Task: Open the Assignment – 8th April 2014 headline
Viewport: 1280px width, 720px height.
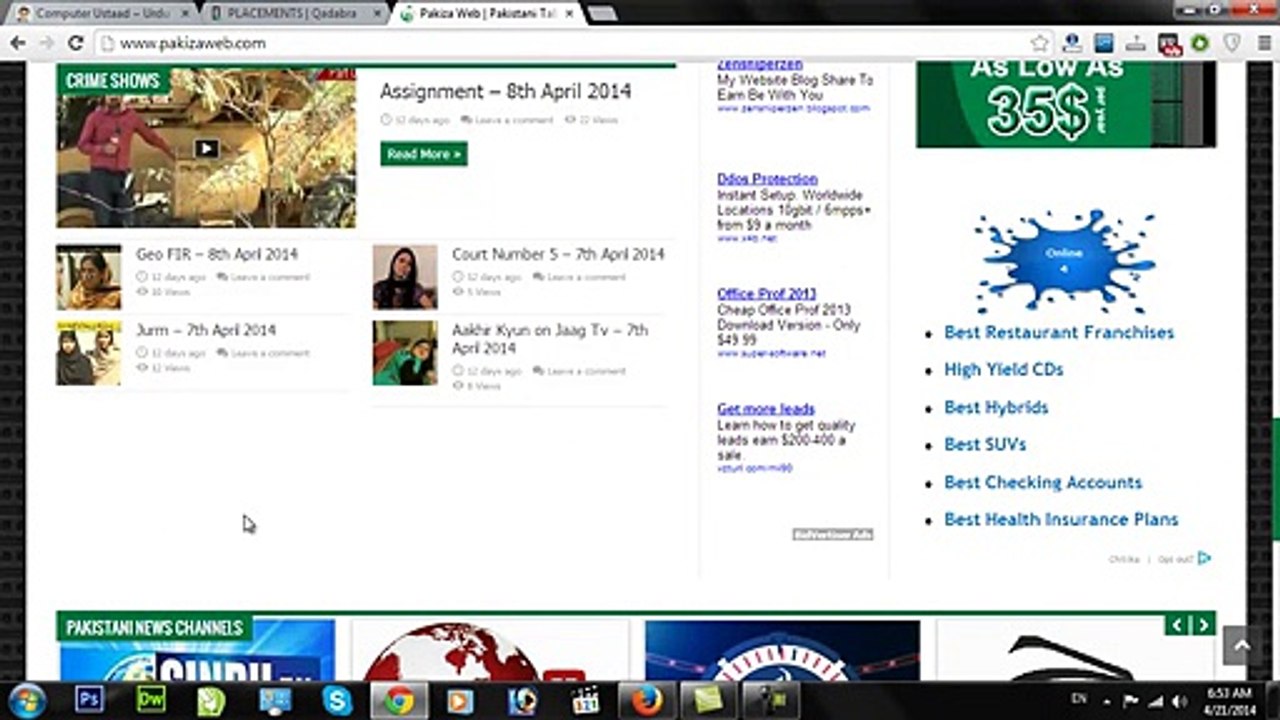Action: tap(505, 91)
